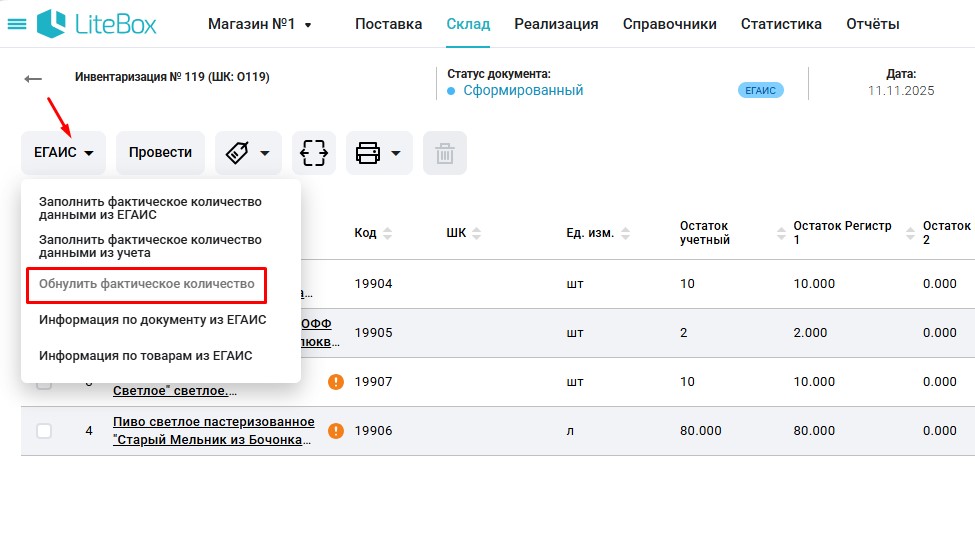The width and height of the screenshot is (975, 544).
Task: Expand the printer options dropdown arrow
Action: click(x=396, y=153)
